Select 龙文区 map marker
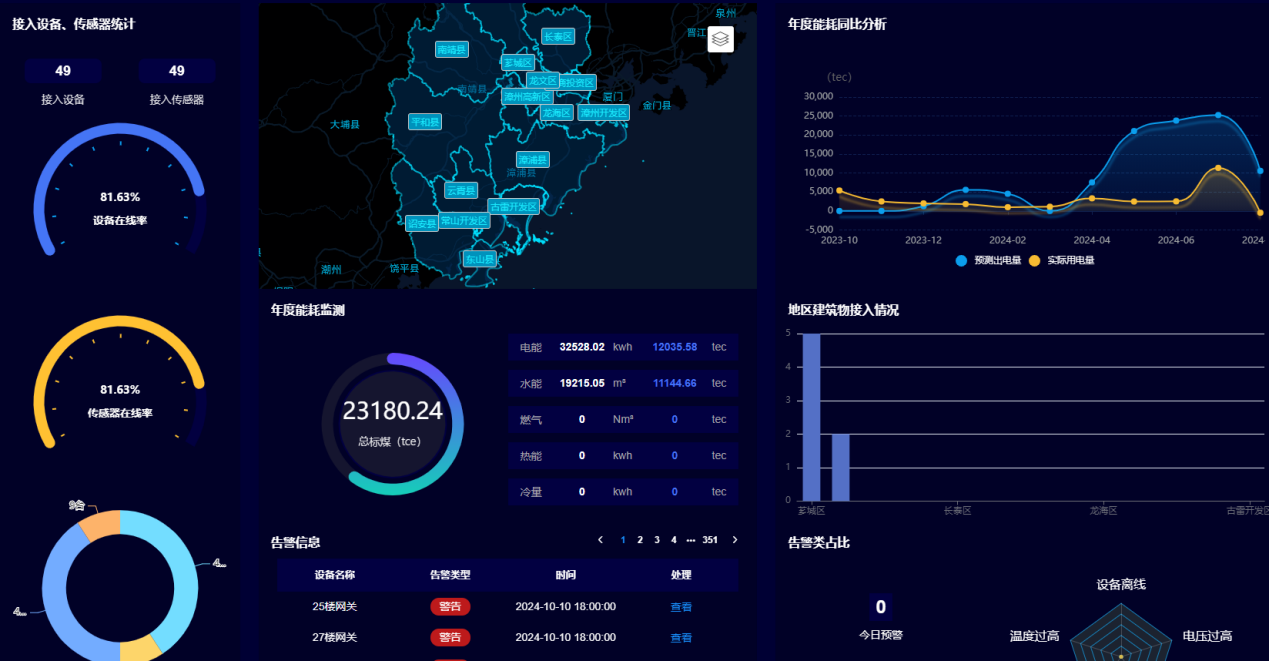Image resolution: width=1269 pixels, height=661 pixels. [x=542, y=80]
